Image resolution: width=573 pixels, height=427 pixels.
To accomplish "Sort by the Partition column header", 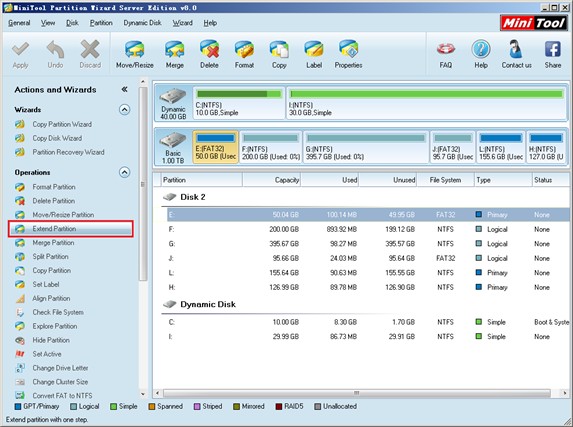I will pos(201,180).
